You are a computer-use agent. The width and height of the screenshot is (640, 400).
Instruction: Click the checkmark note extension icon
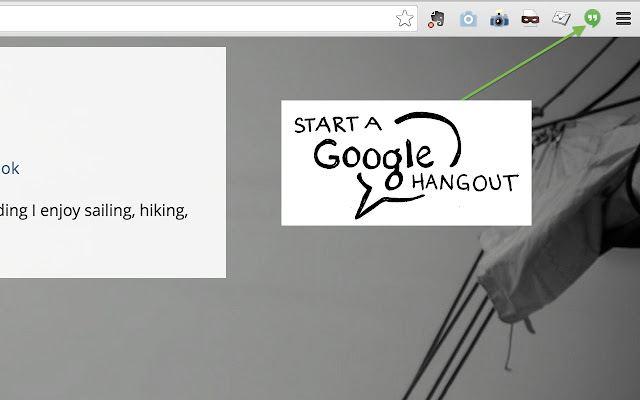point(561,18)
